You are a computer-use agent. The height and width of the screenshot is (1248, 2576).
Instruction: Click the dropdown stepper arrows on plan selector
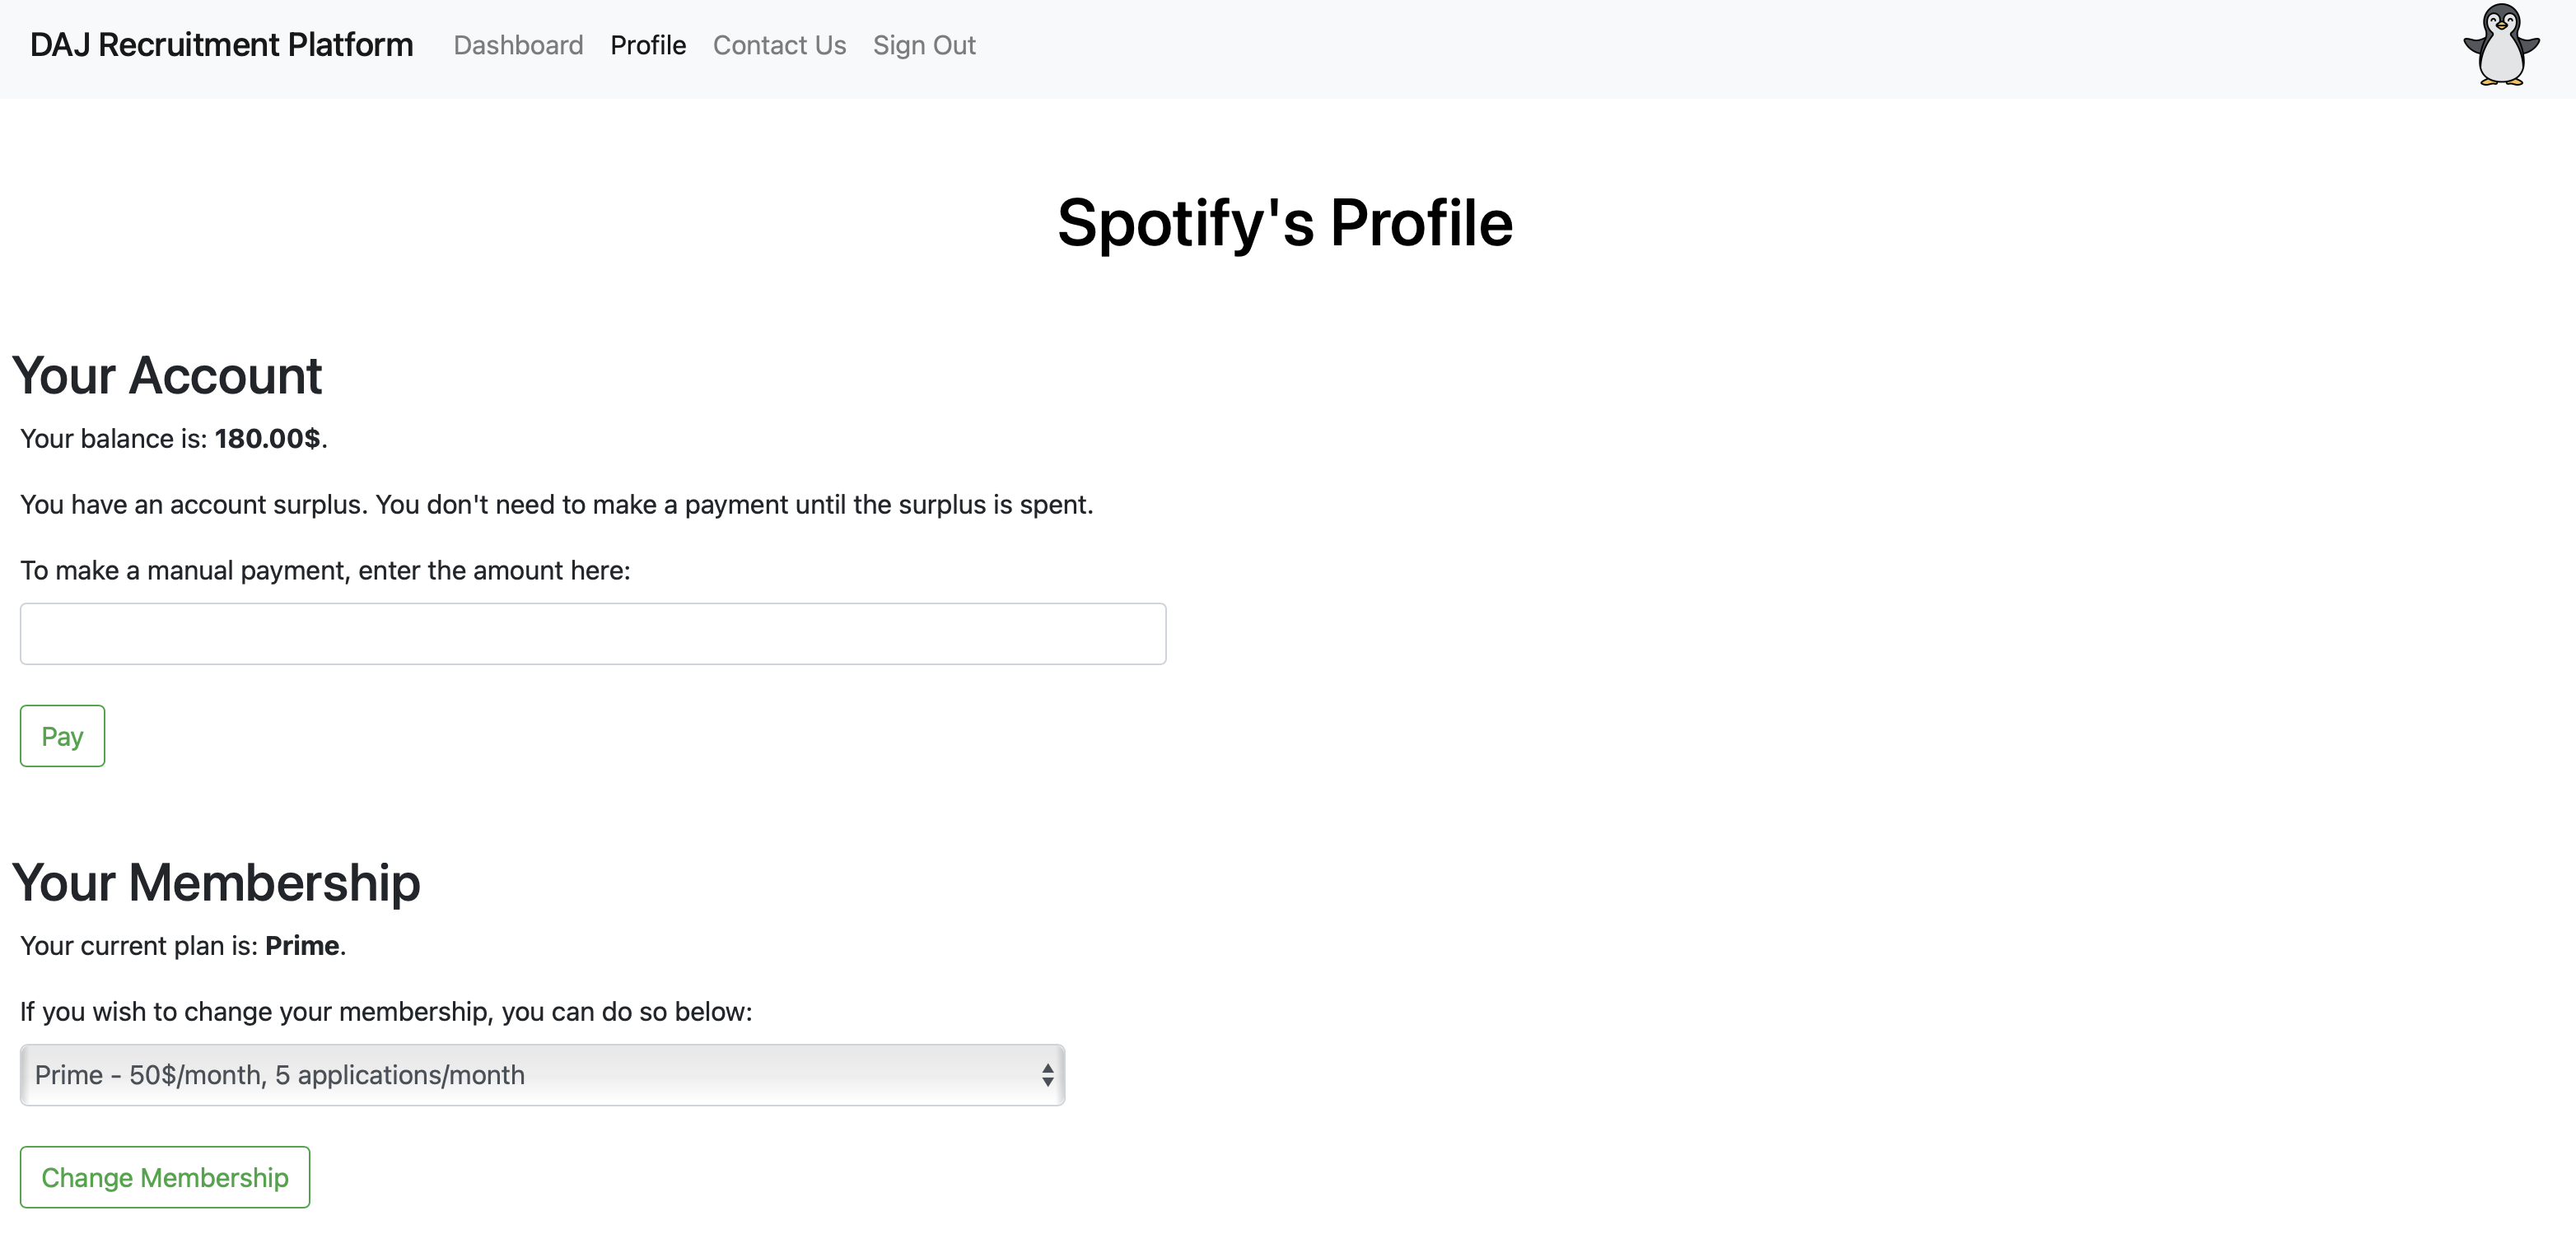[x=1046, y=1075]
